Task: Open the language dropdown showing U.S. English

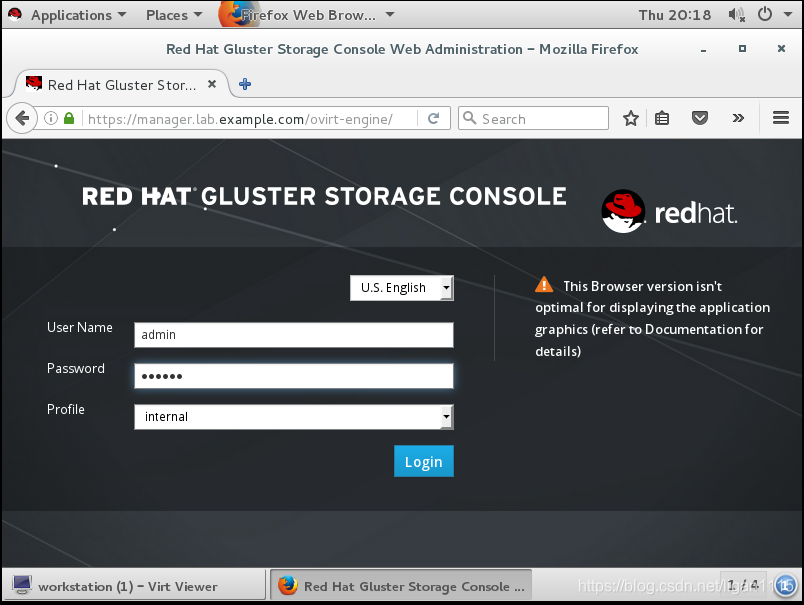Action: (401, 288)
